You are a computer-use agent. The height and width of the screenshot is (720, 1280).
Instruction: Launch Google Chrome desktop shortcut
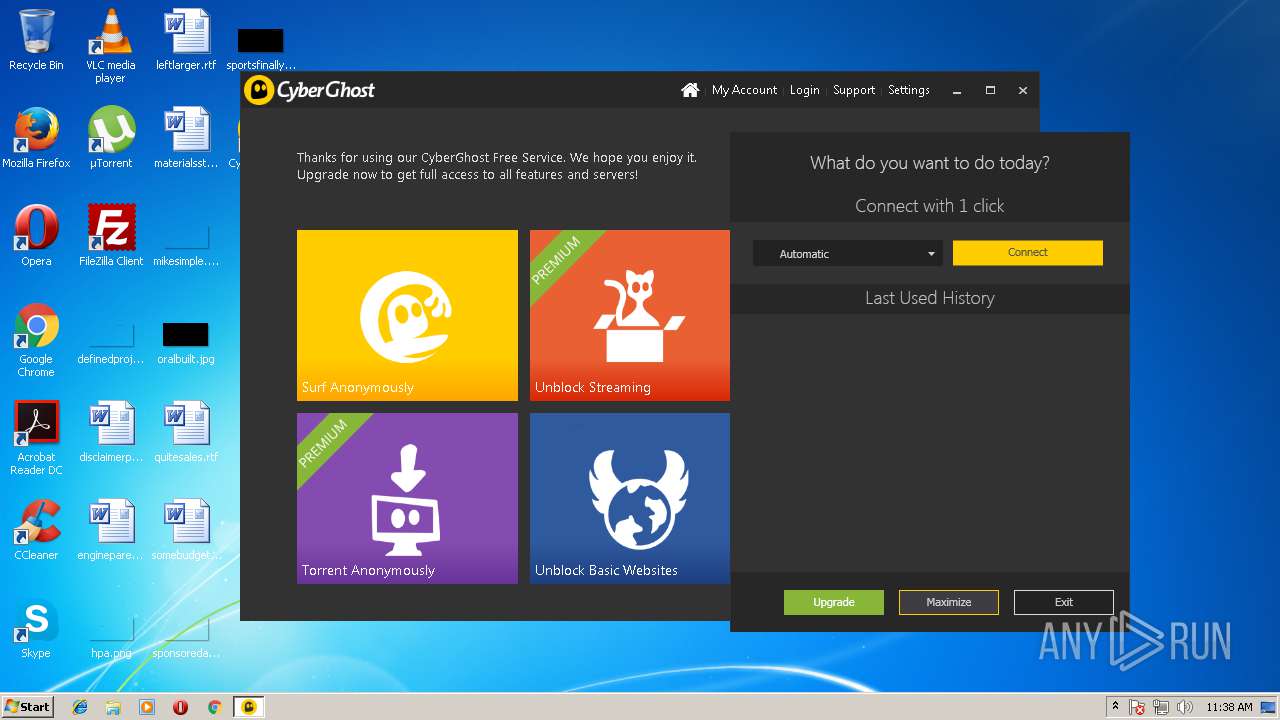(36, 340)
